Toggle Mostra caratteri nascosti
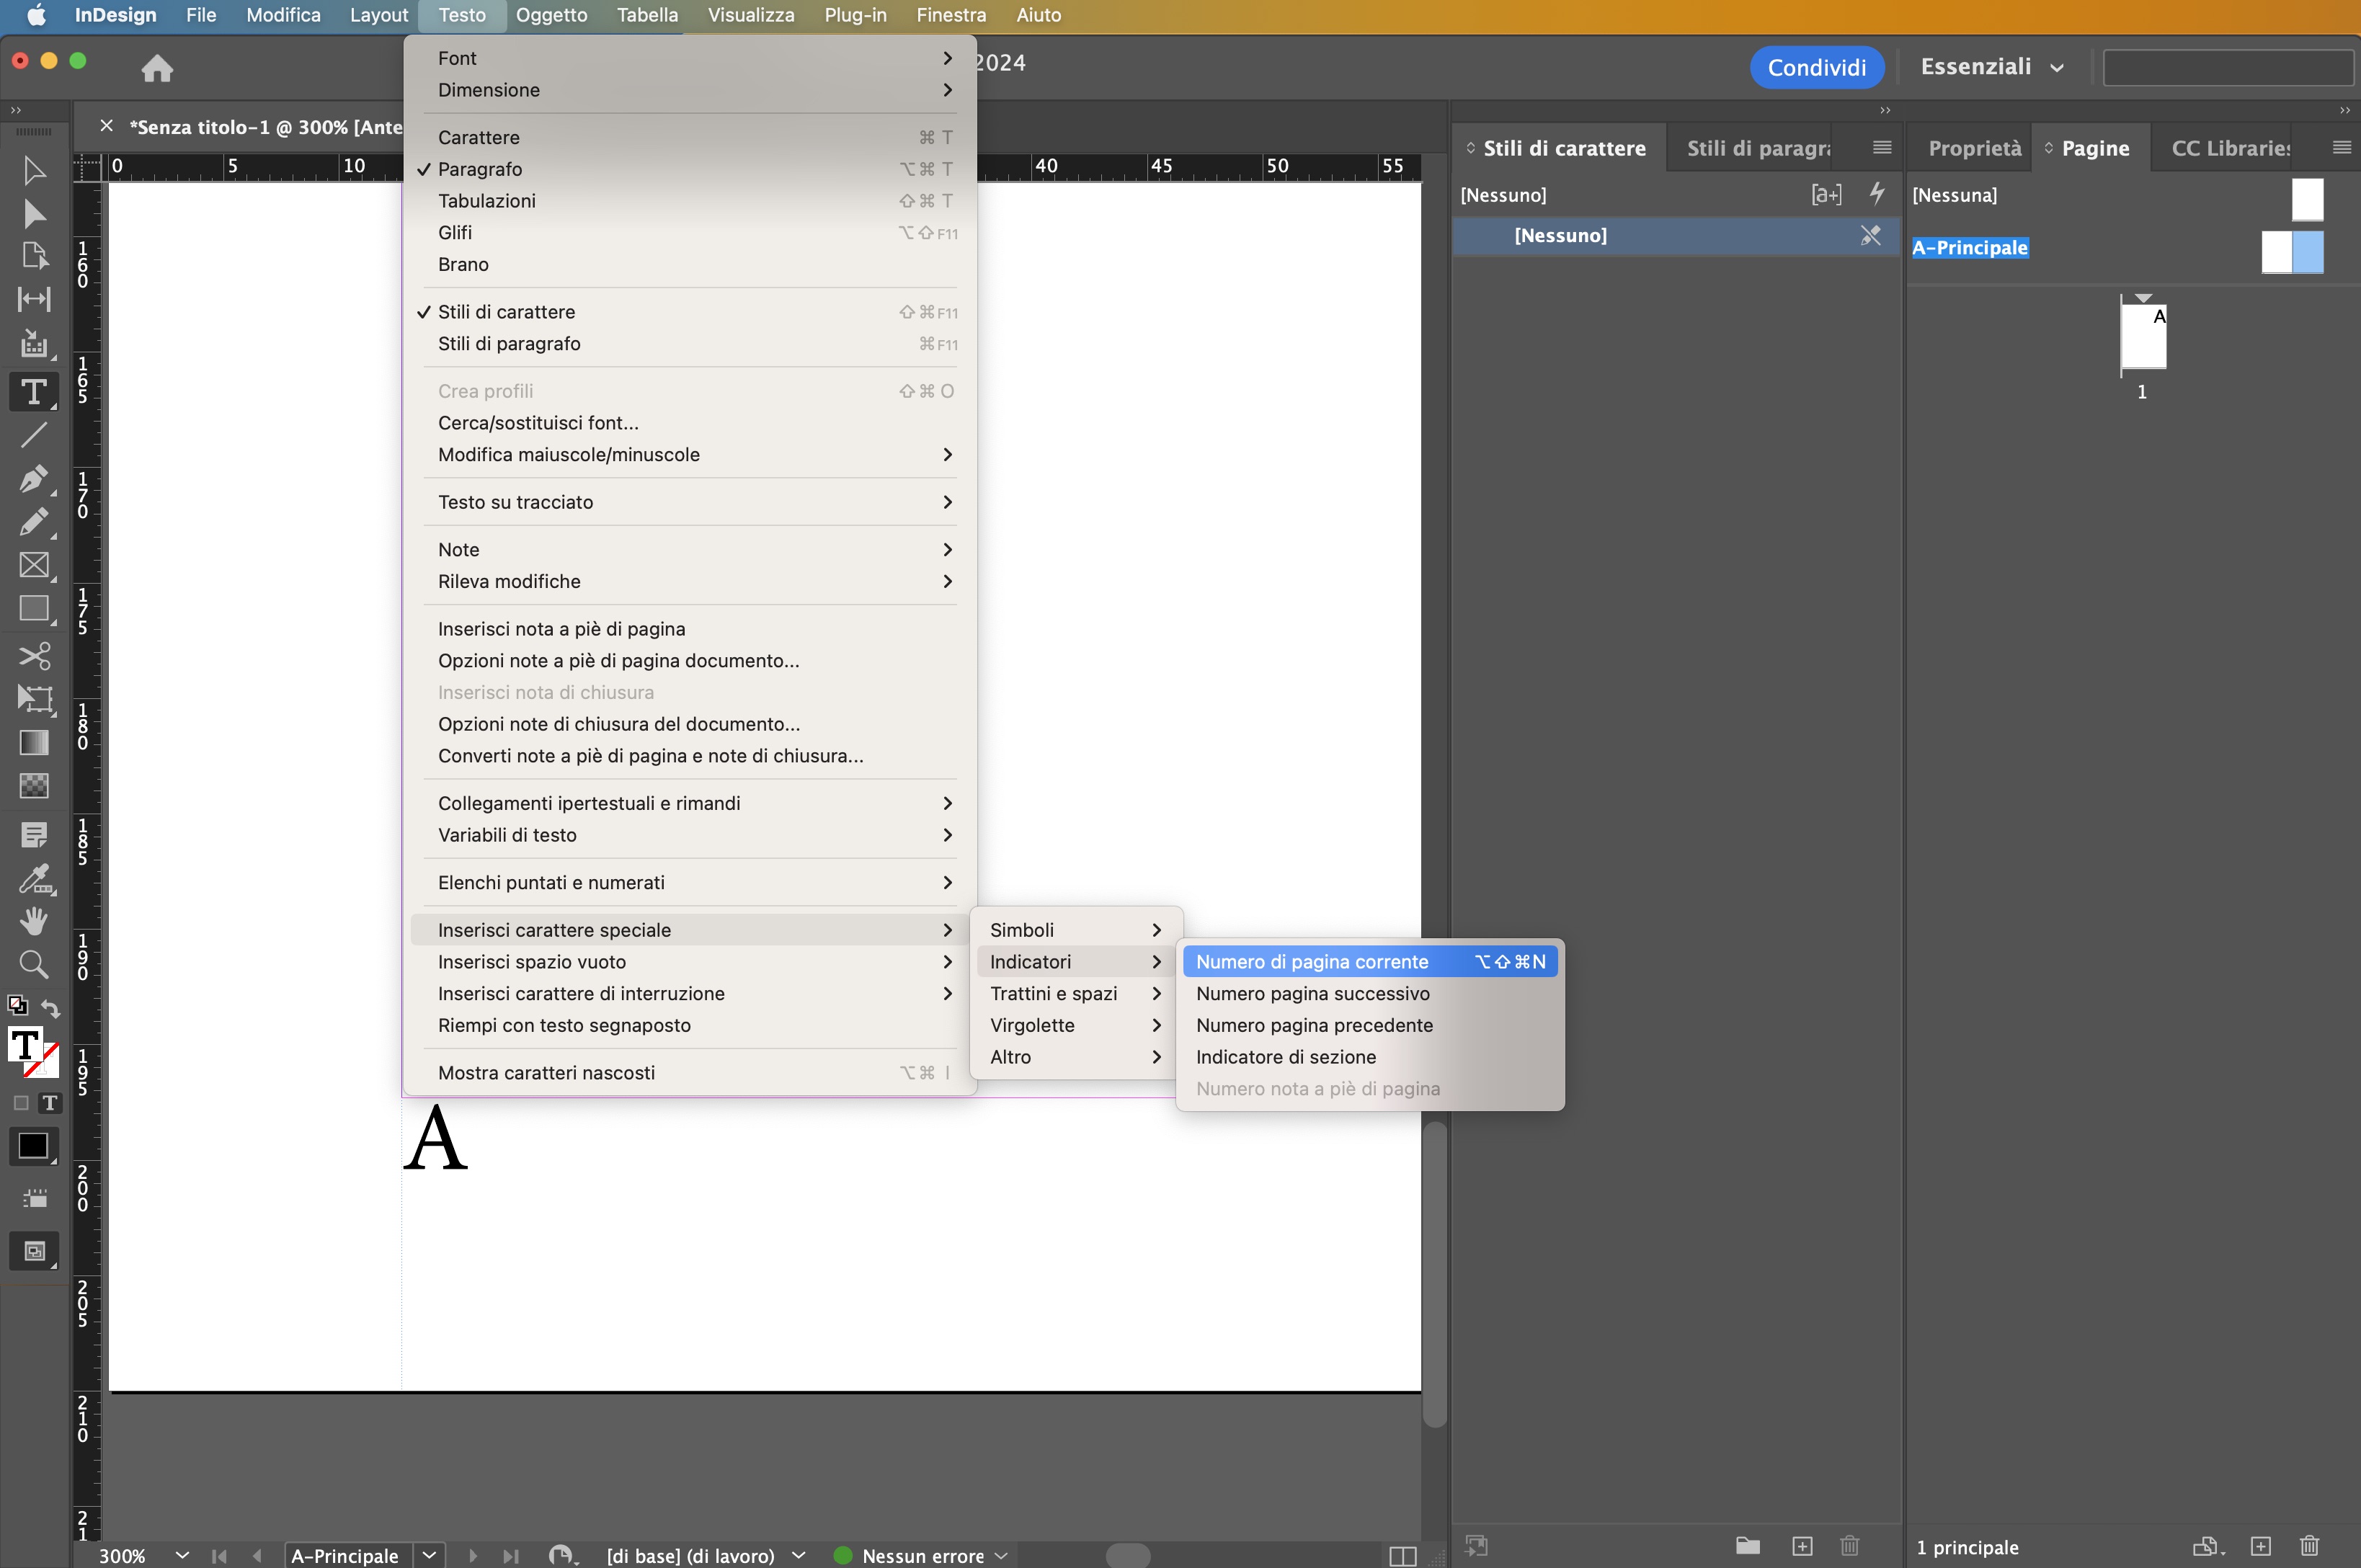Viewport: 2361px width, 1568px height. pos(690,1073)
